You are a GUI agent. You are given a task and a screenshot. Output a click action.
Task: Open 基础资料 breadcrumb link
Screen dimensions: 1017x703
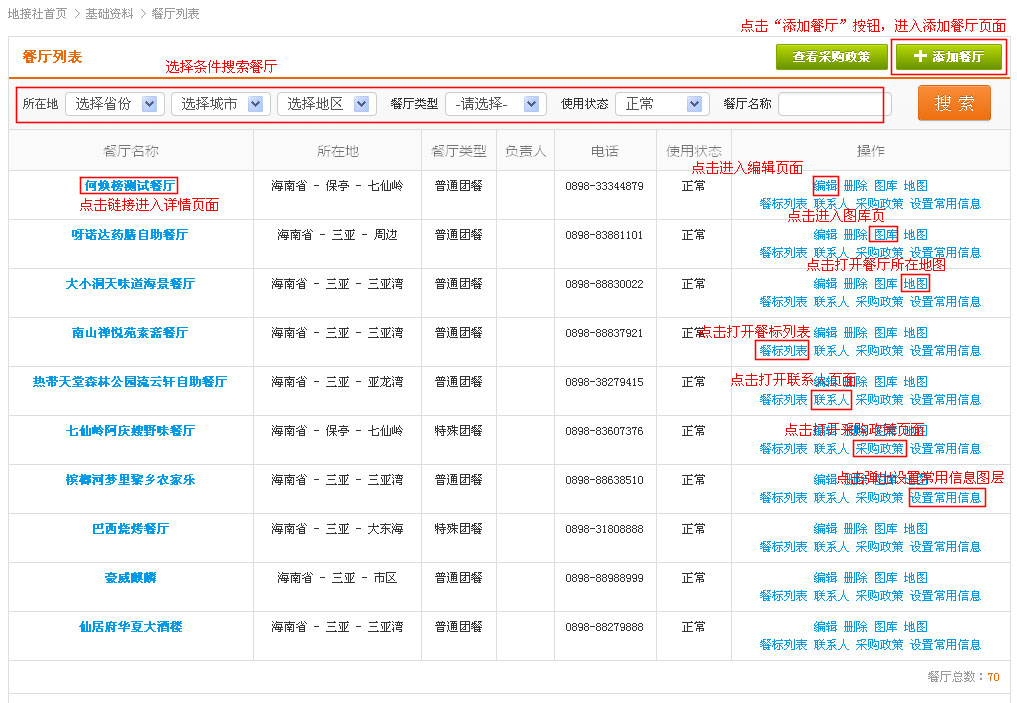(109, 14)
